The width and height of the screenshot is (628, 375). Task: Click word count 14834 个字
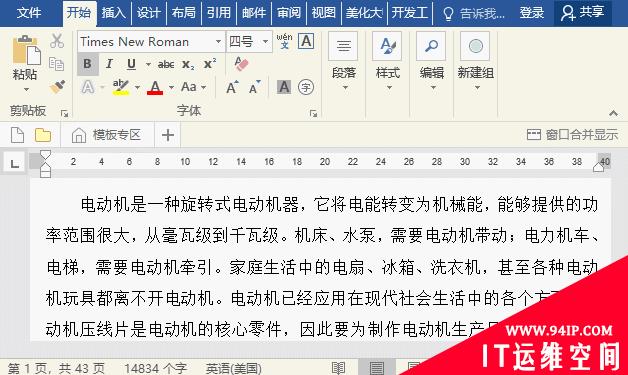(155, 368)
